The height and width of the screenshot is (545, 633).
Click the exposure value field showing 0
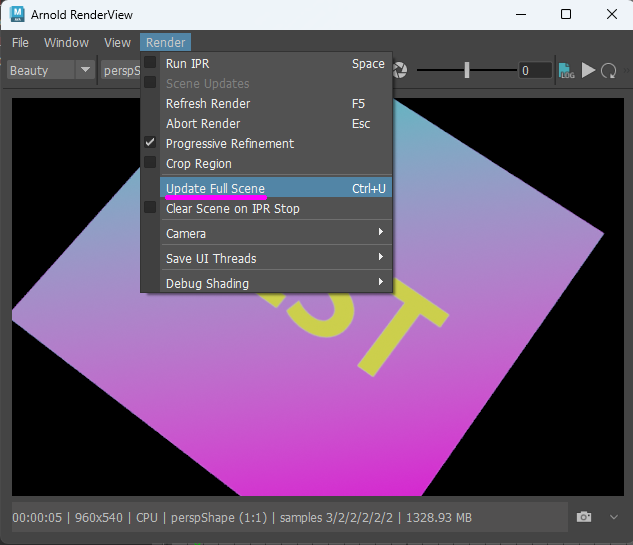tap(535, 71)
